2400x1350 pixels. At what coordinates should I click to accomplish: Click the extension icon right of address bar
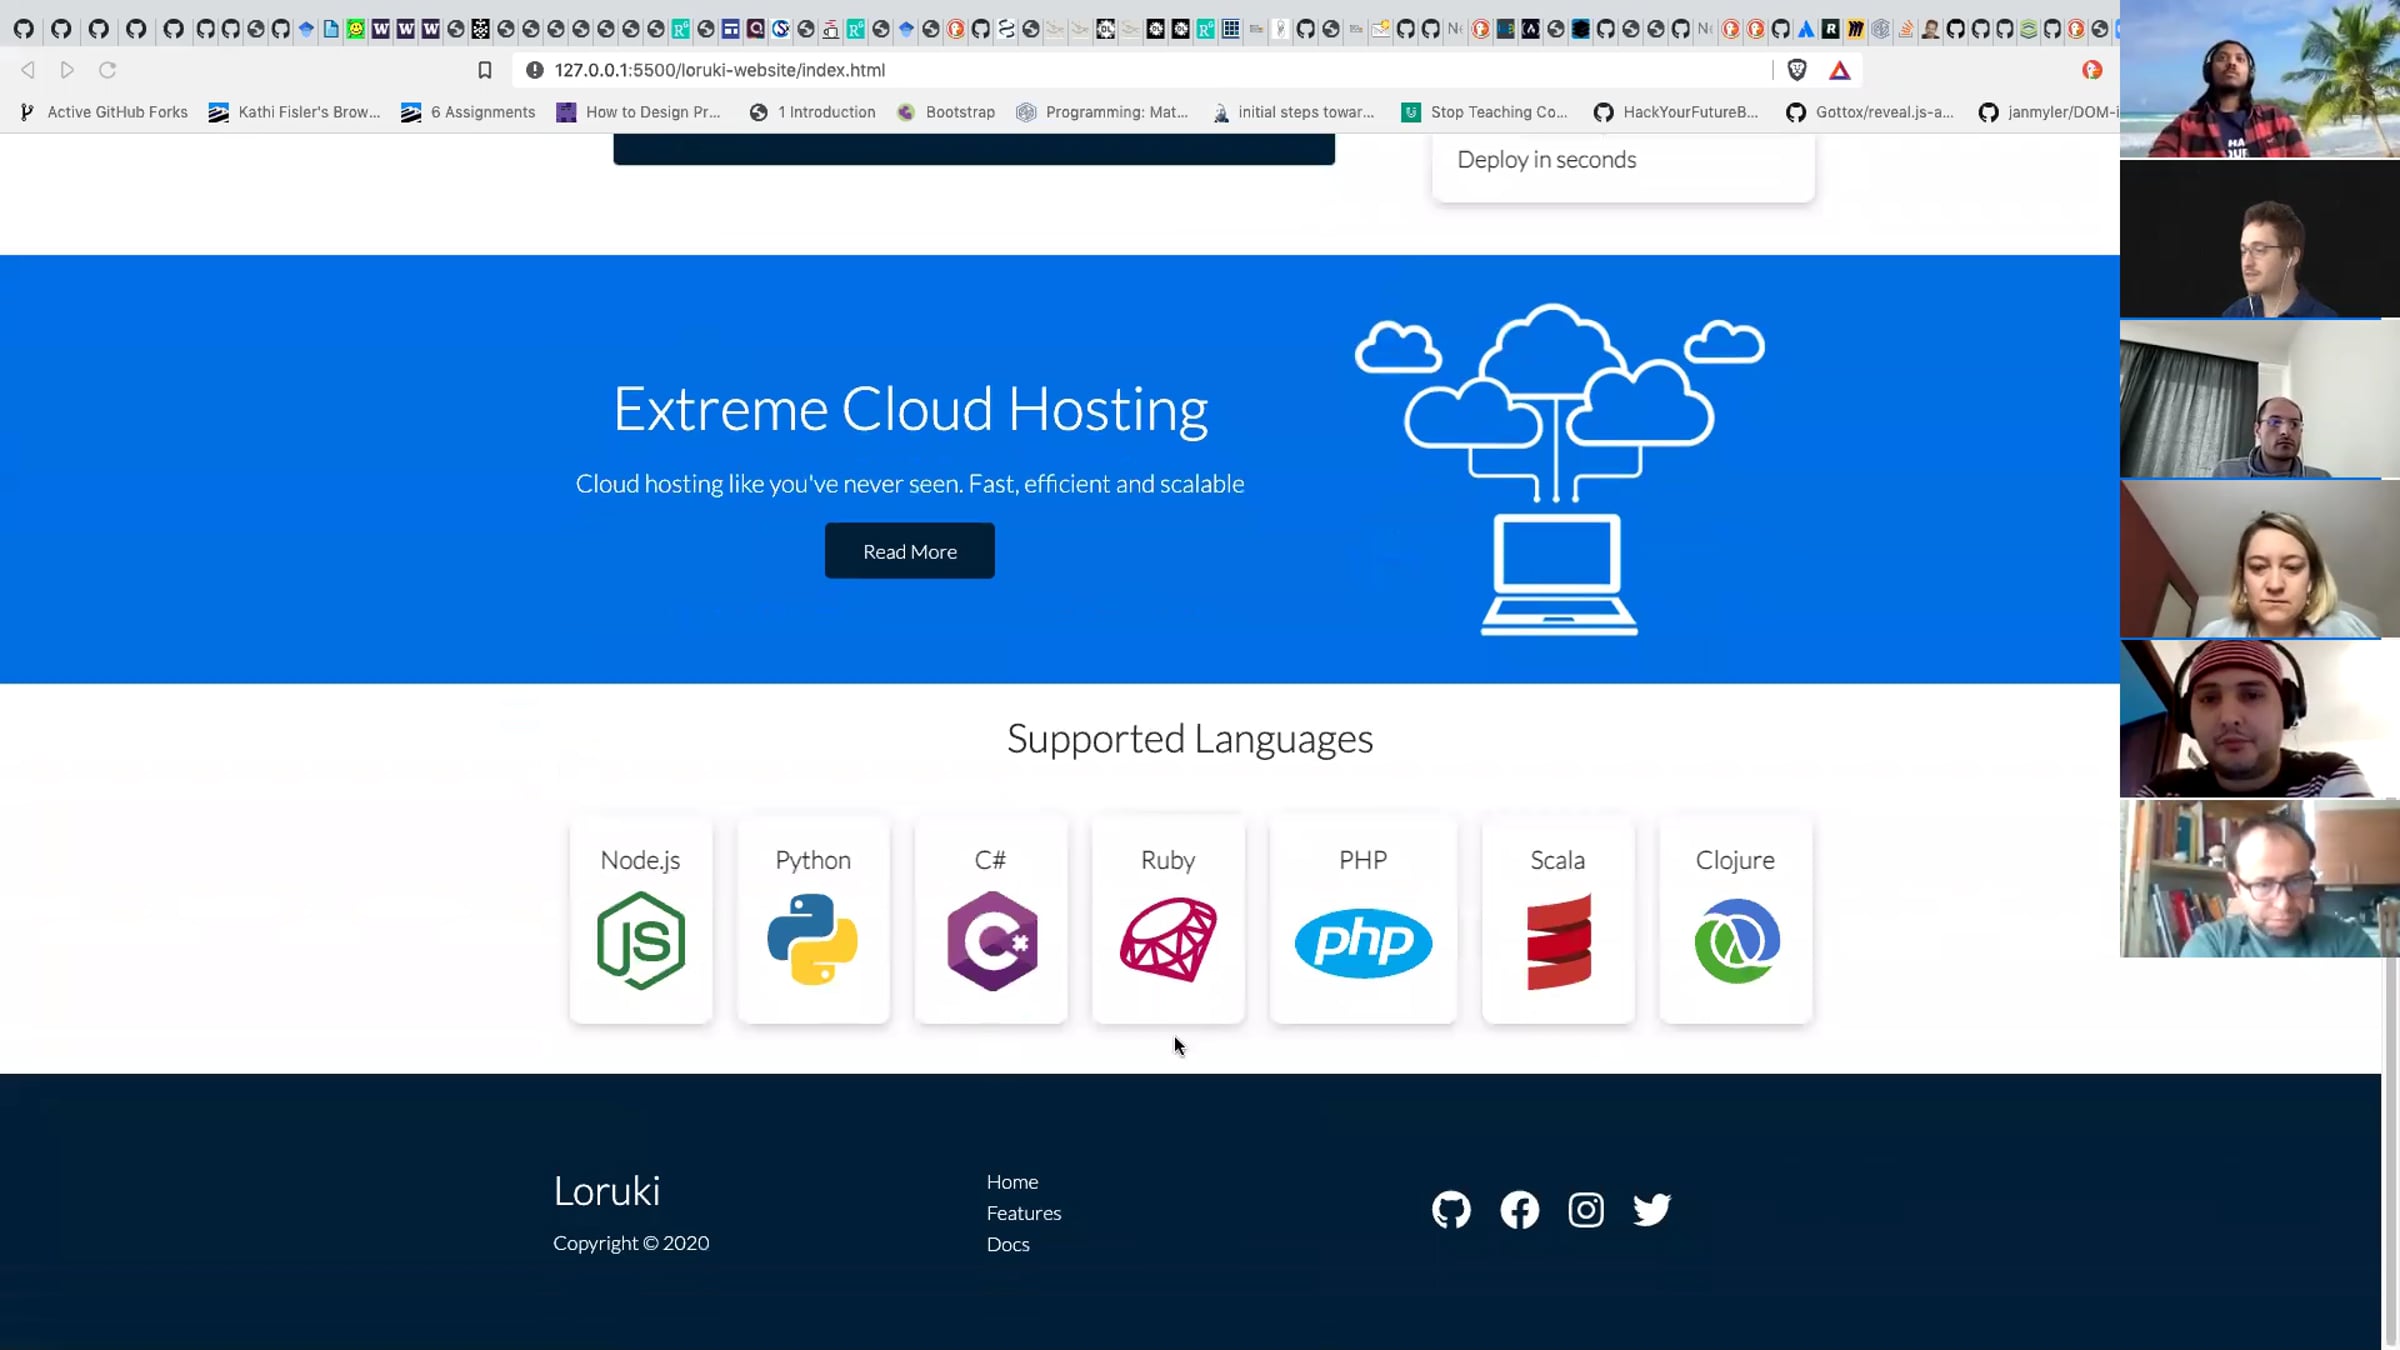[x=2092, y=70]
